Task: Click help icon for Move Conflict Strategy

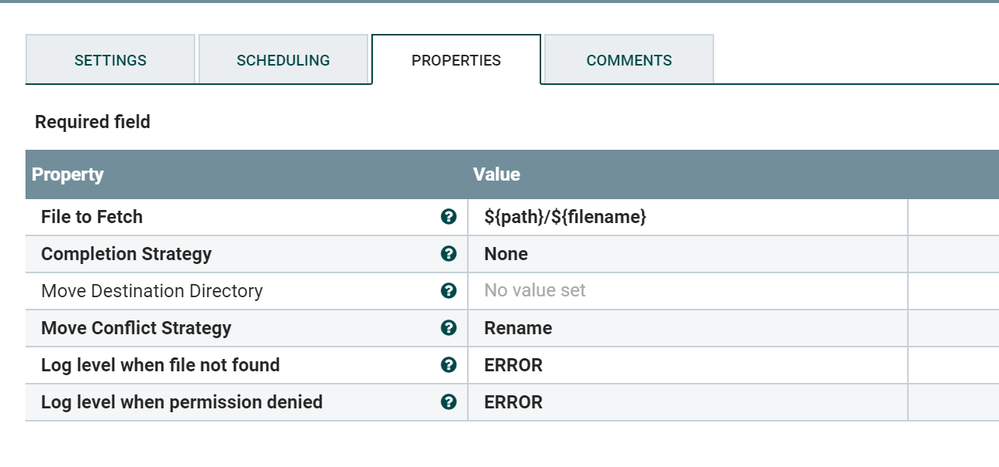Action: (448, 328)
